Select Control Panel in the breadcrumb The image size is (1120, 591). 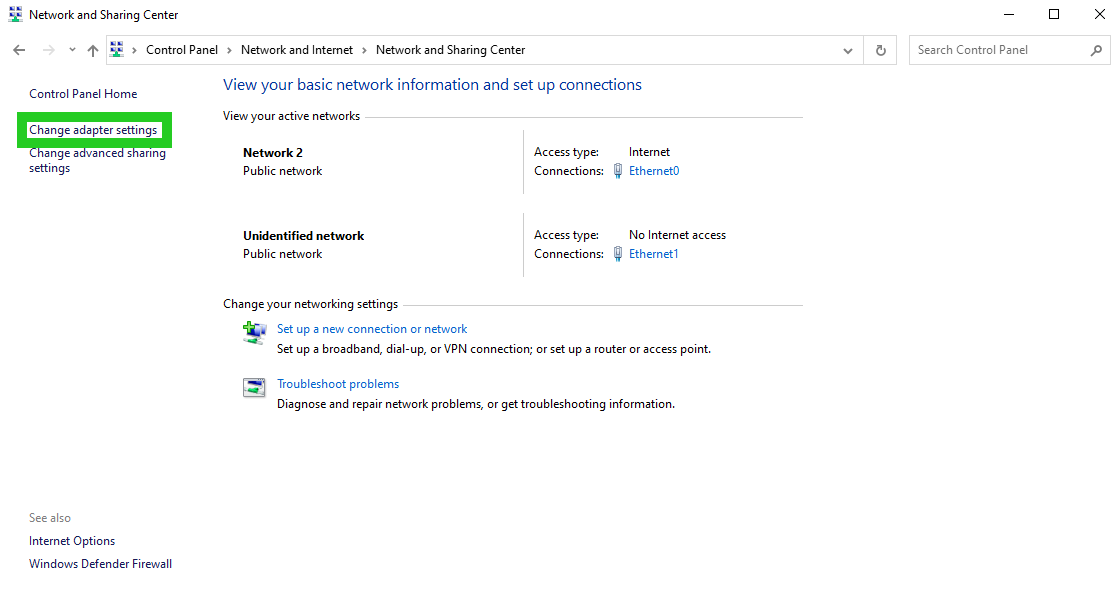(x=181, y=49)
